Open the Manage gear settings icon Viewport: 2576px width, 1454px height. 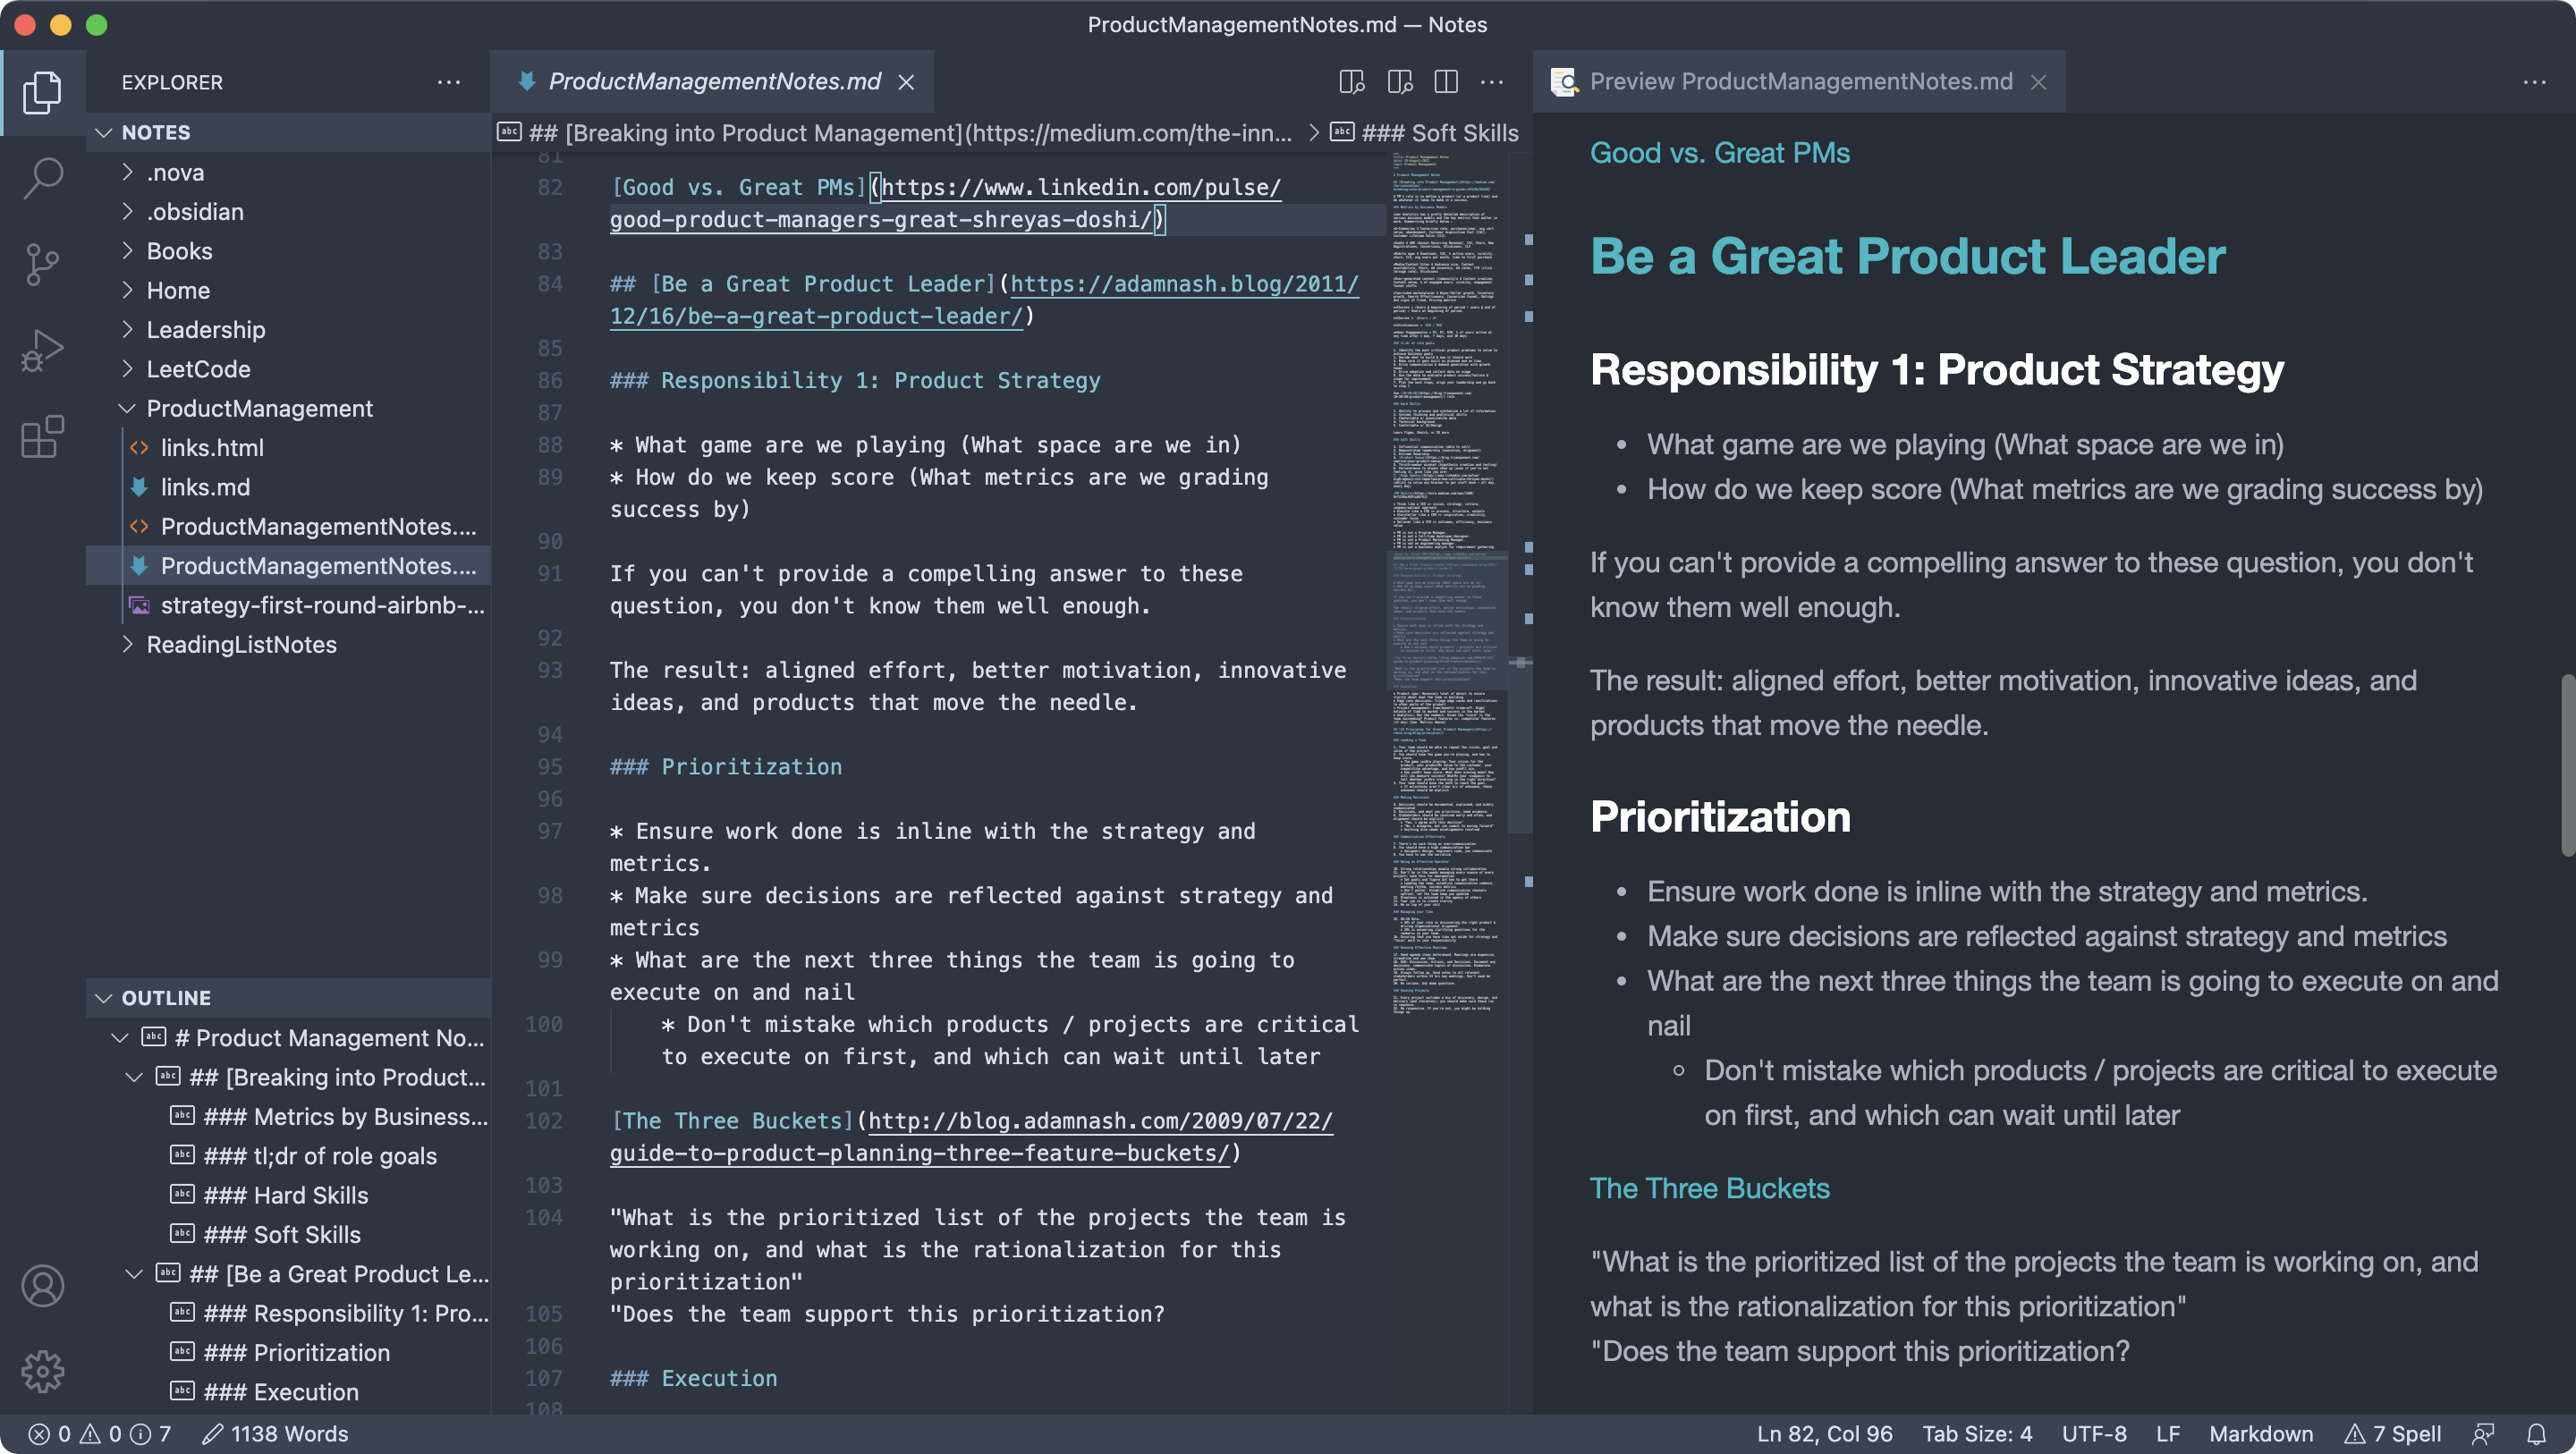(42, 1371)
